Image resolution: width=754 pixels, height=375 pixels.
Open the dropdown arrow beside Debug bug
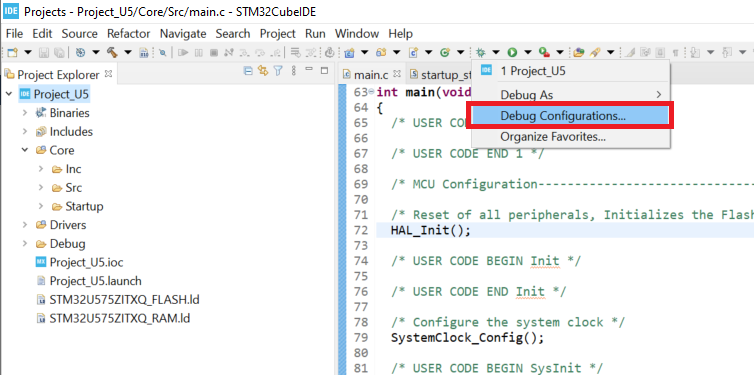coord(496,52)
